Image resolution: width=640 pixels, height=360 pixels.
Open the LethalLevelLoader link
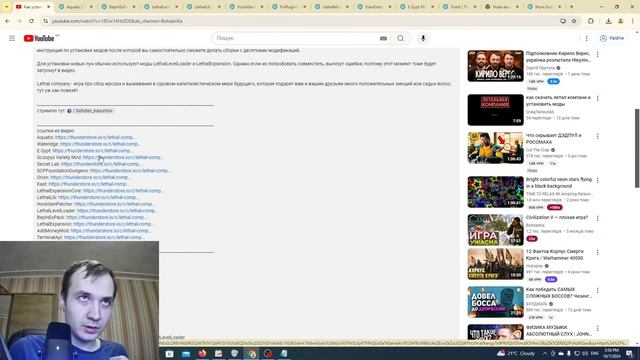click(x=117, y=211)
